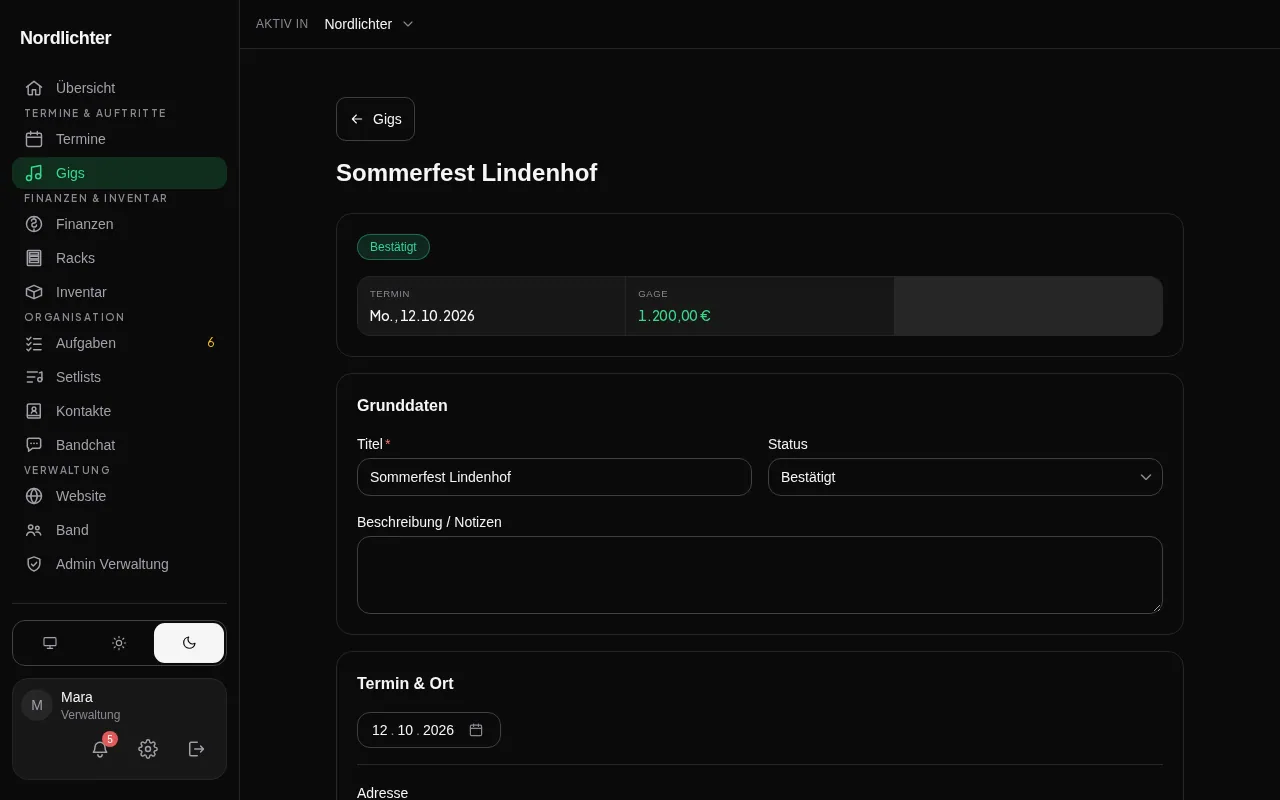
Task: Click the Termin value Mo., 12.10.2026
Action: [x=422, y=316]
